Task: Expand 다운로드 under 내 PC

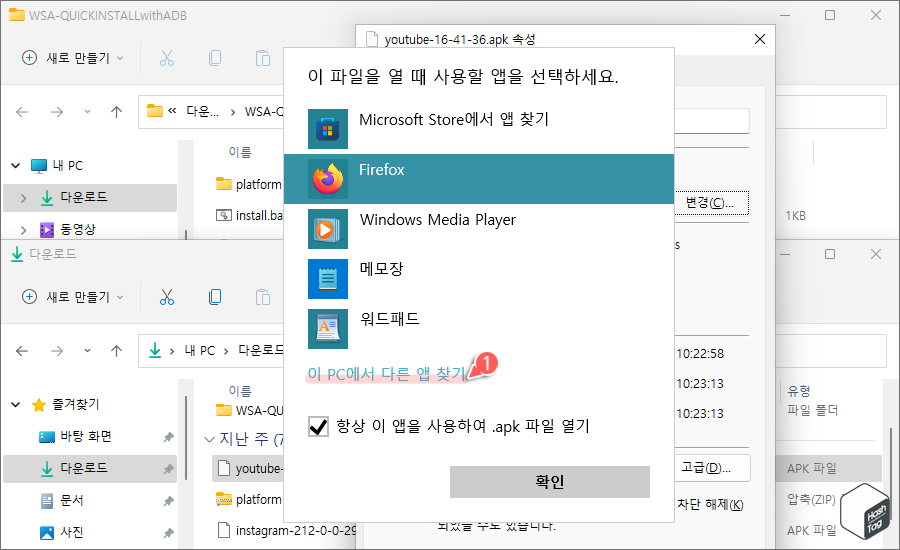Action: 24,198
